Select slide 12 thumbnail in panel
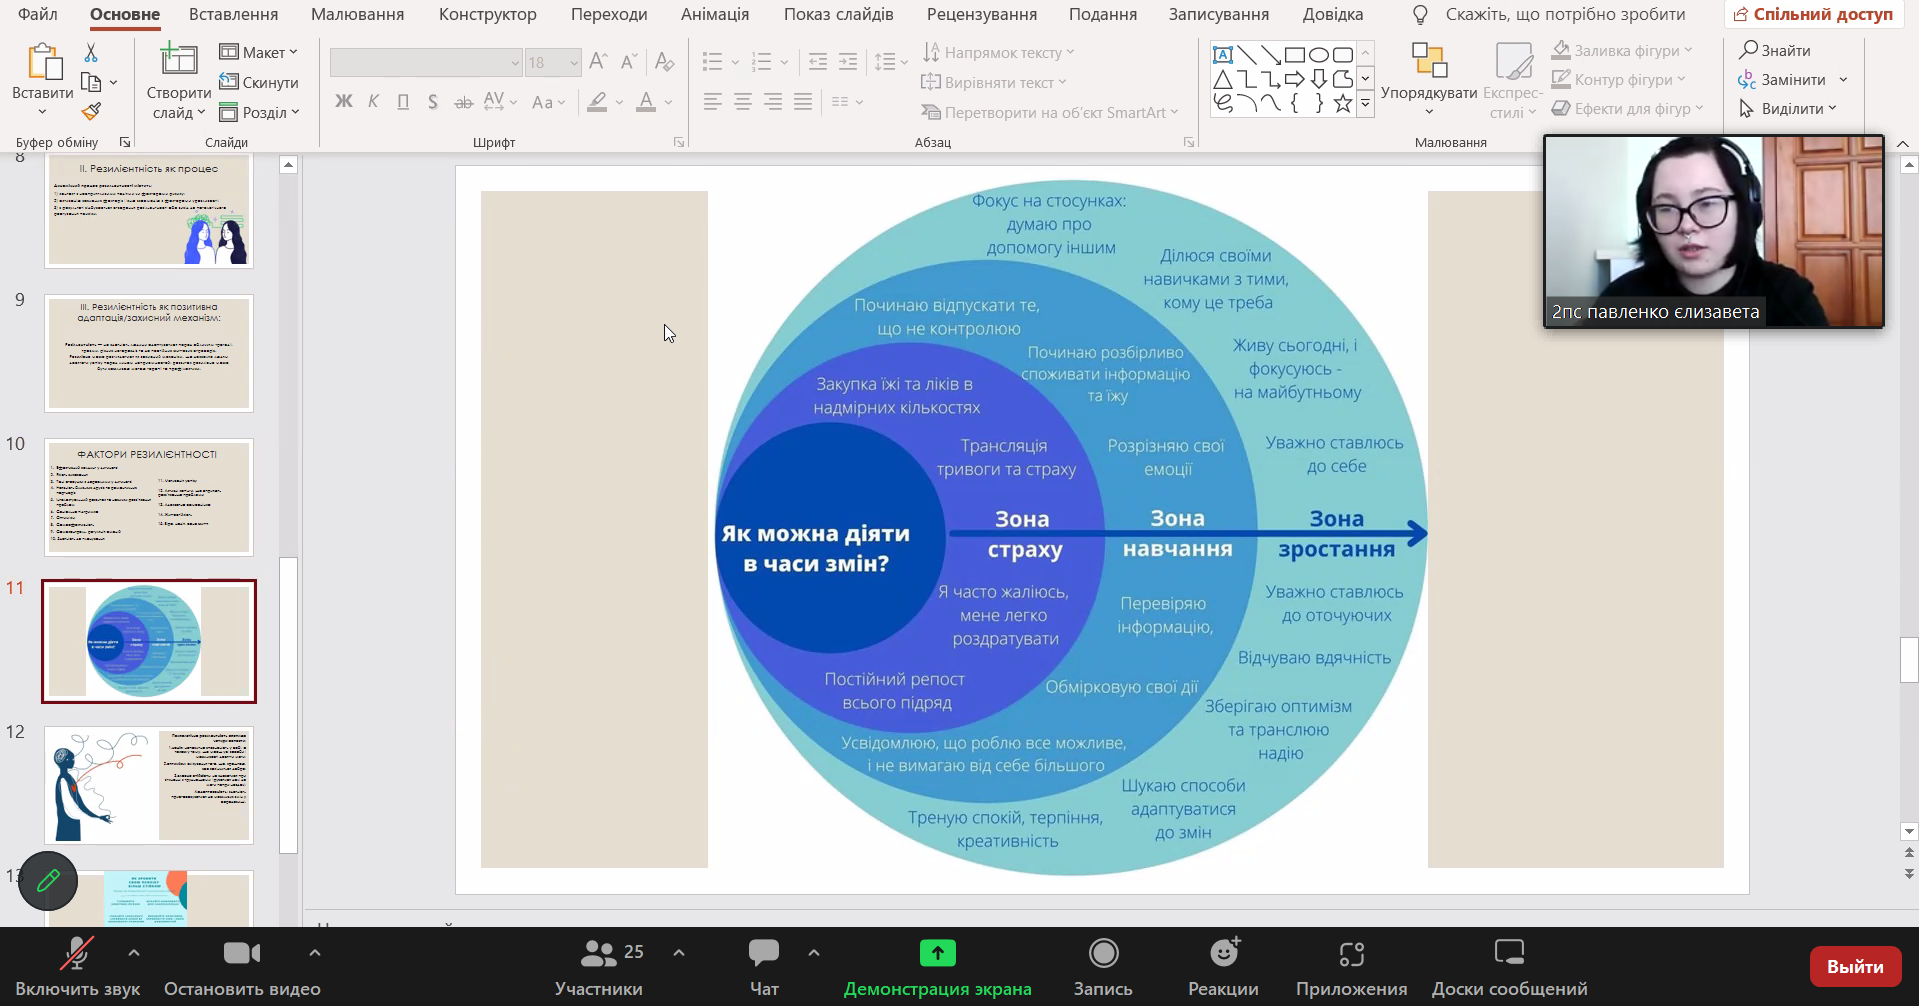Viewport: 1919px width, 1006px height. pos(149,785)
